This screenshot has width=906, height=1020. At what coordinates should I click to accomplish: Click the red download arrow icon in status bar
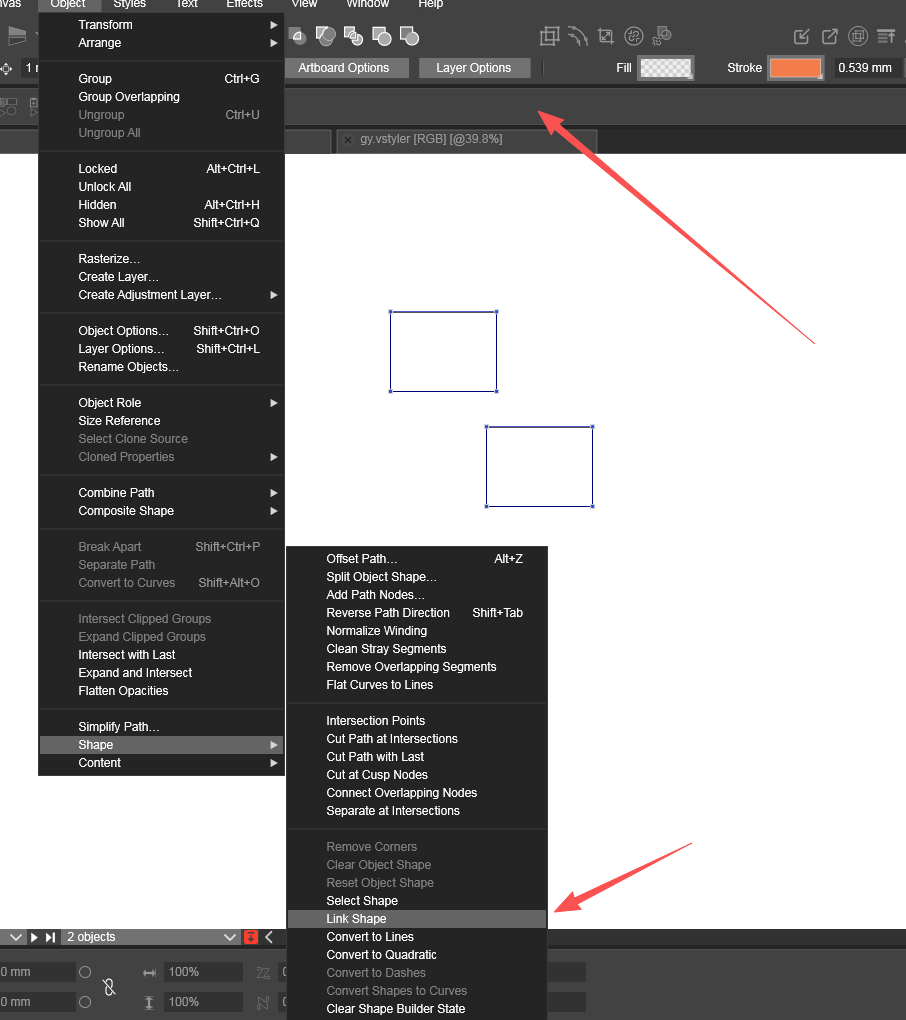(x=251, y=937)
